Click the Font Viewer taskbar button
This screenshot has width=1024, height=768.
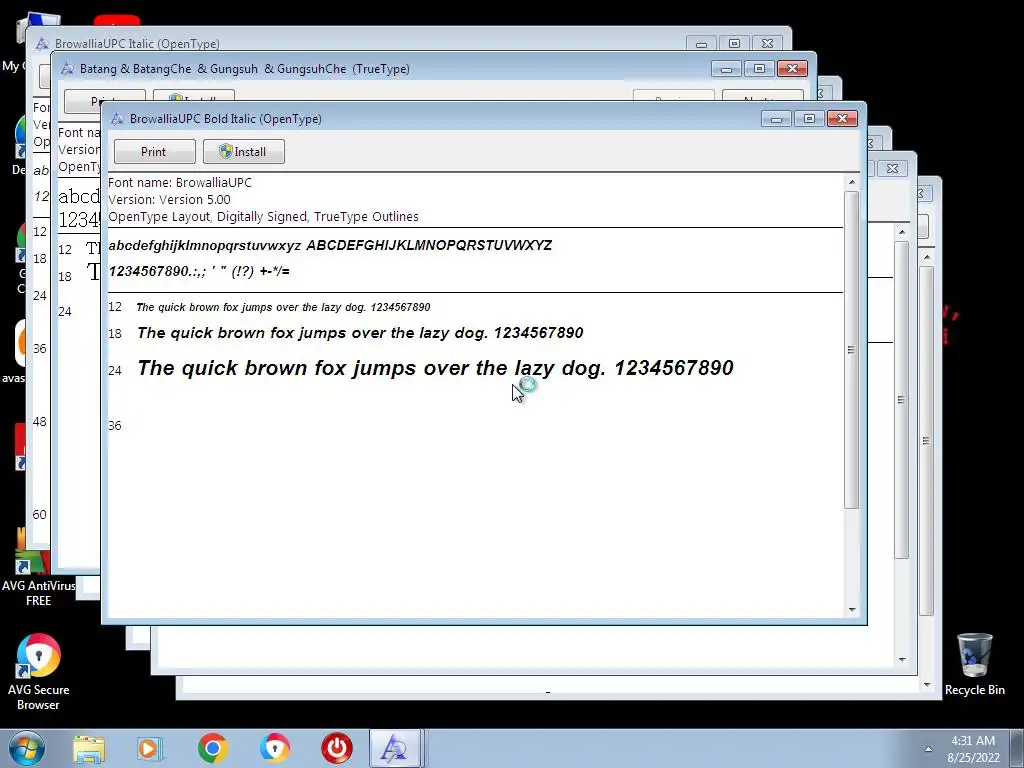tap(394, 748)
